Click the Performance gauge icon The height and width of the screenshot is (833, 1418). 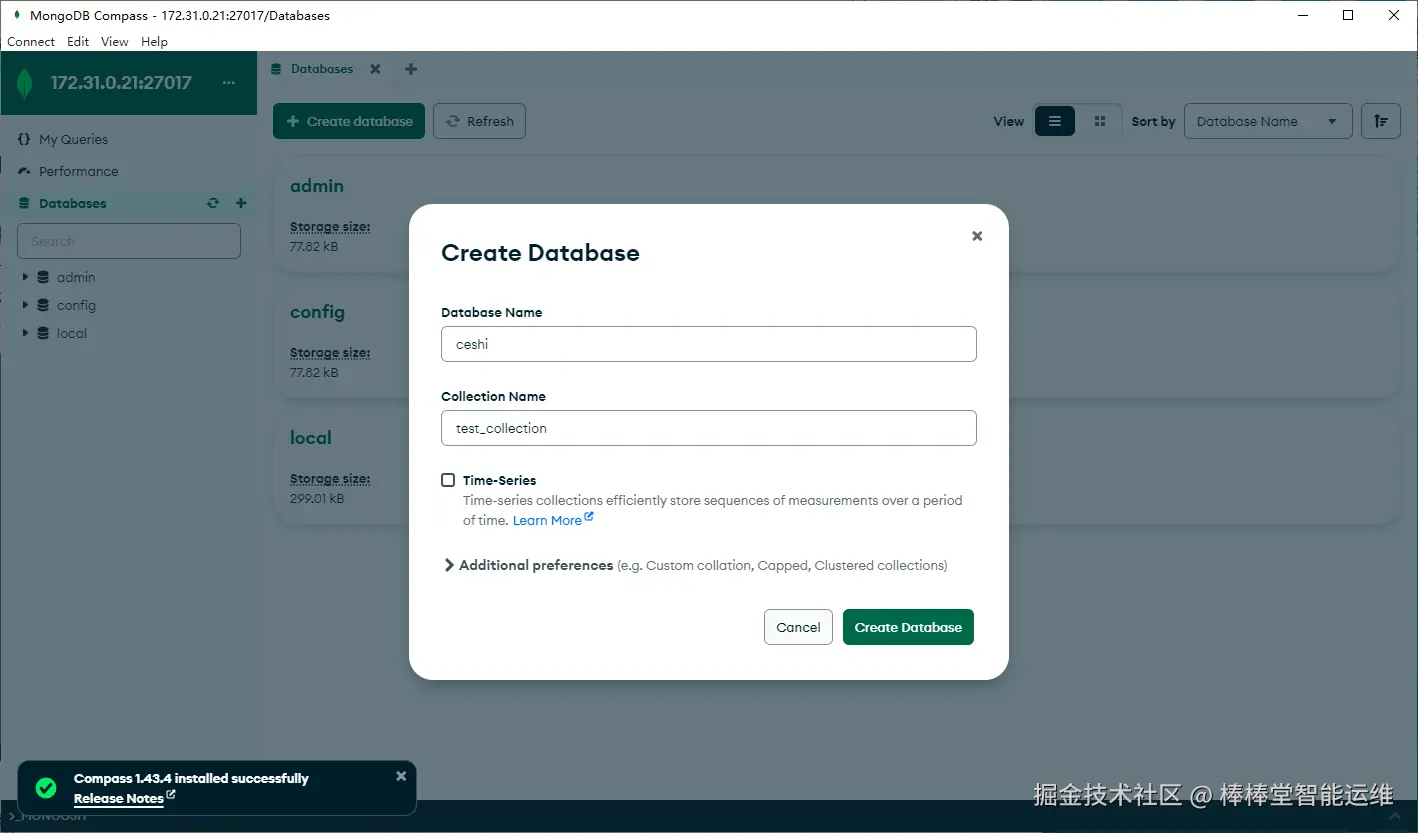point(24,171)
